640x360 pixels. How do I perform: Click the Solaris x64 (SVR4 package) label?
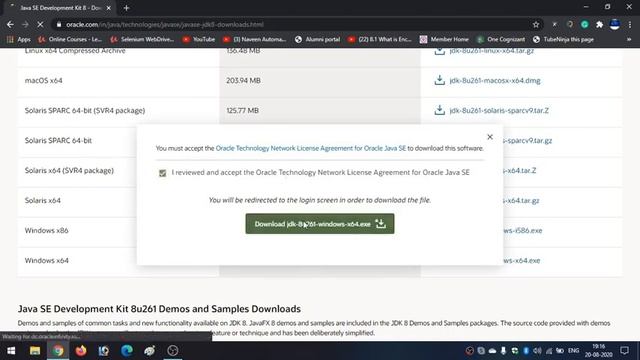coord(69,171)
